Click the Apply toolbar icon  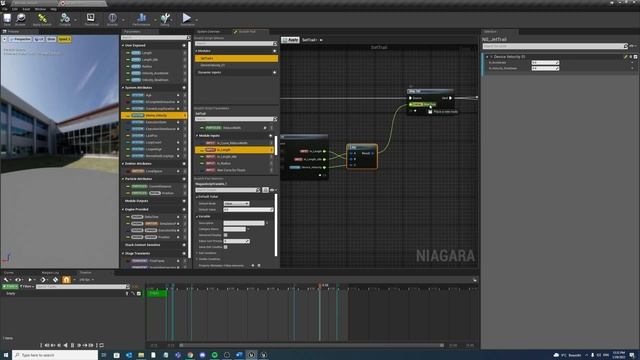pos(42,19)
